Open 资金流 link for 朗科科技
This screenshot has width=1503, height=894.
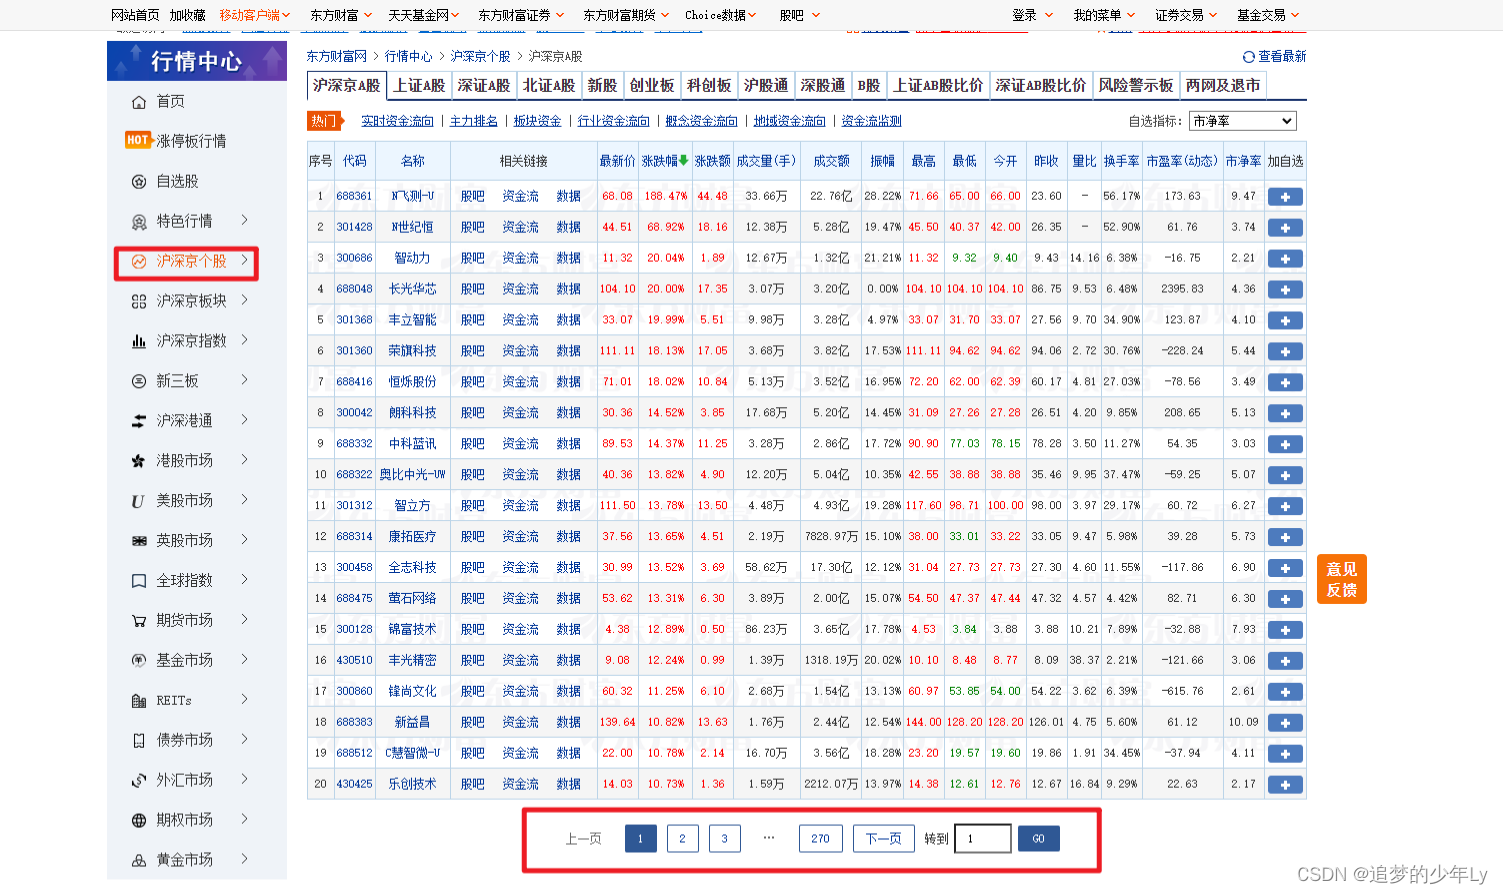520,413
